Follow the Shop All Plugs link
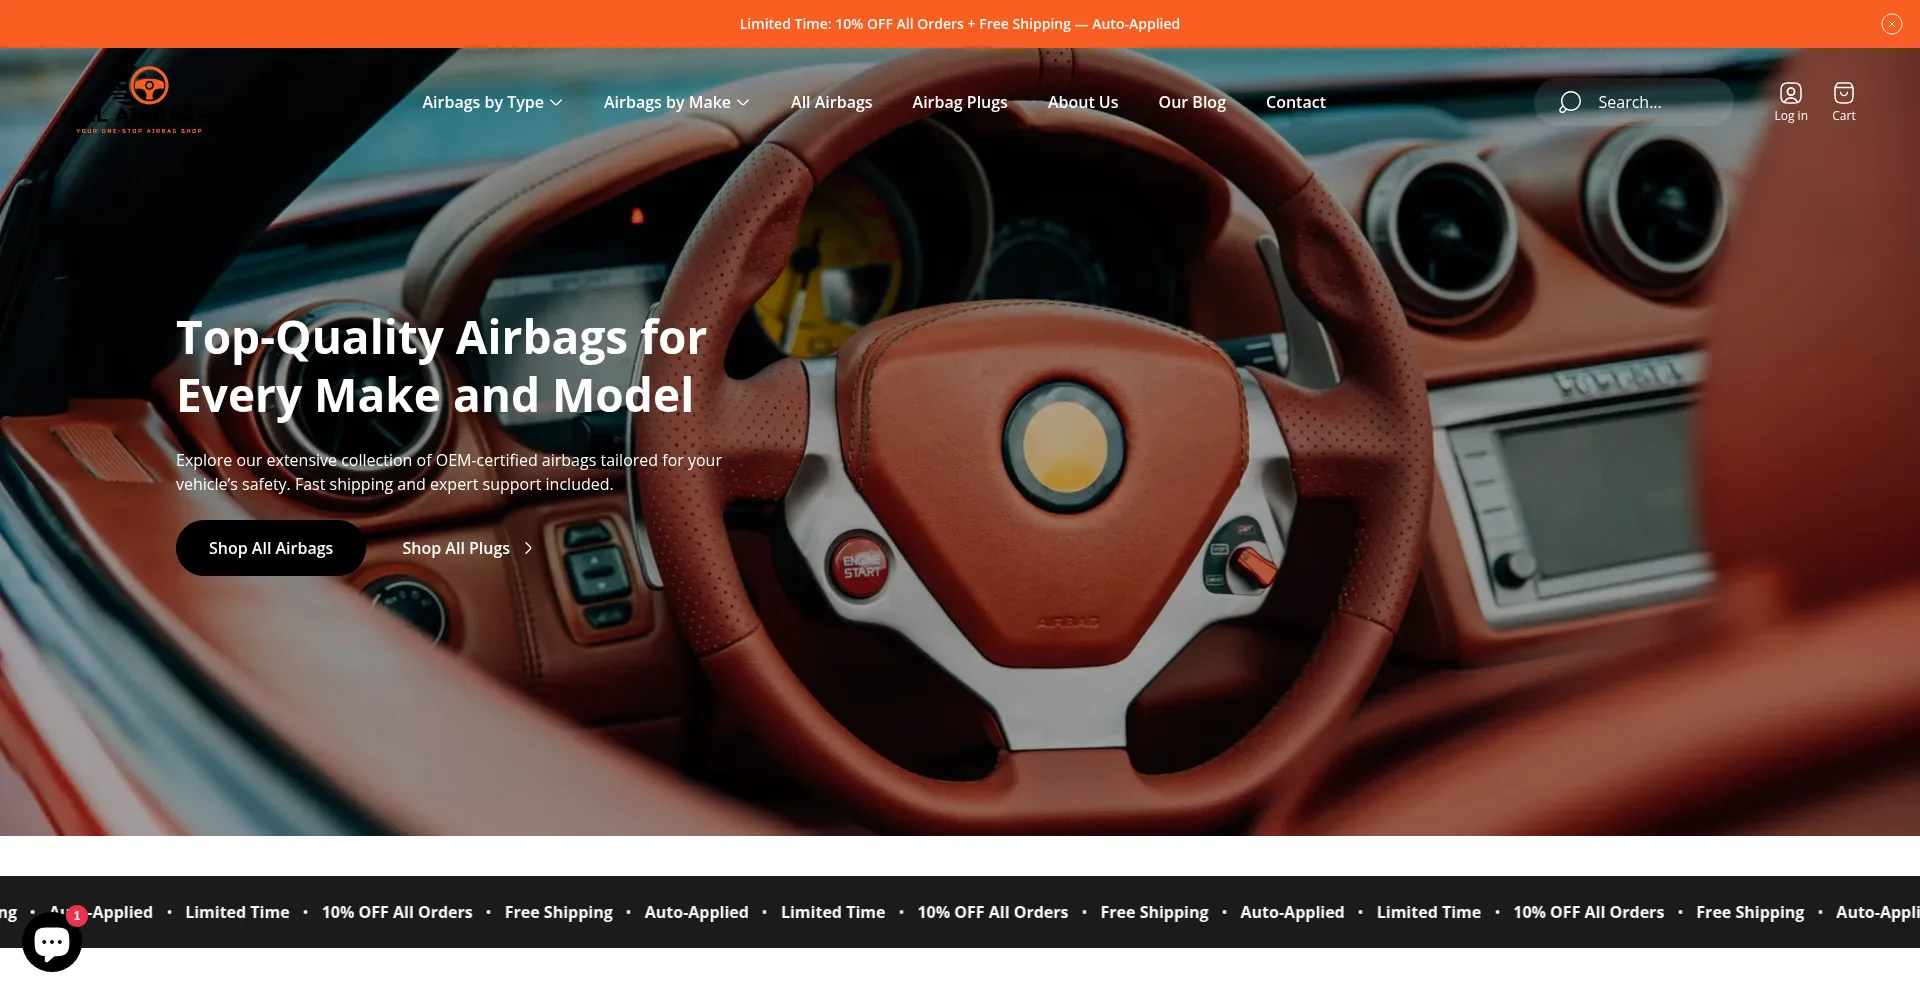The height and width of the screenshot is (993, 1920). point(467,548)
